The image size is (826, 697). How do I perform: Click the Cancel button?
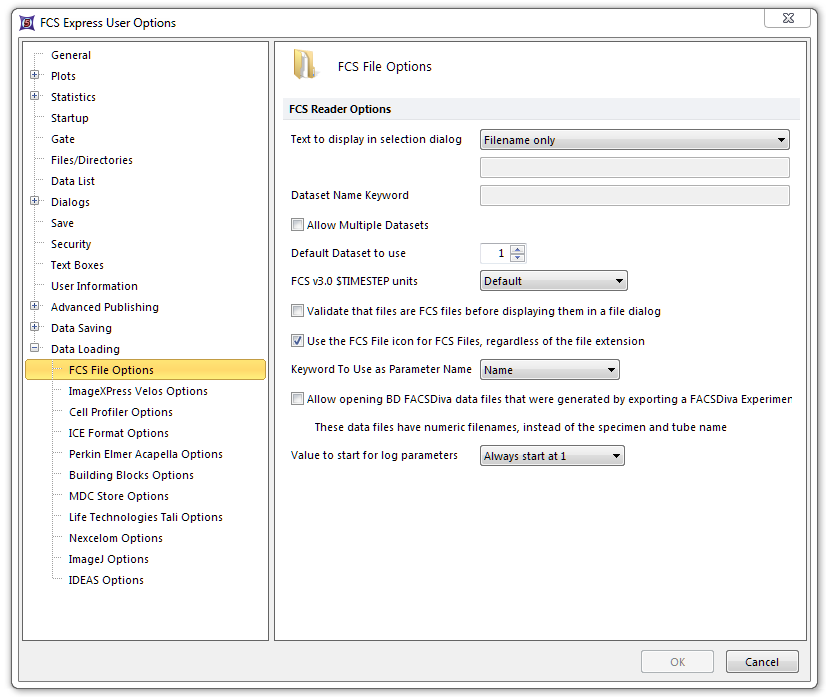pos(761,661)
